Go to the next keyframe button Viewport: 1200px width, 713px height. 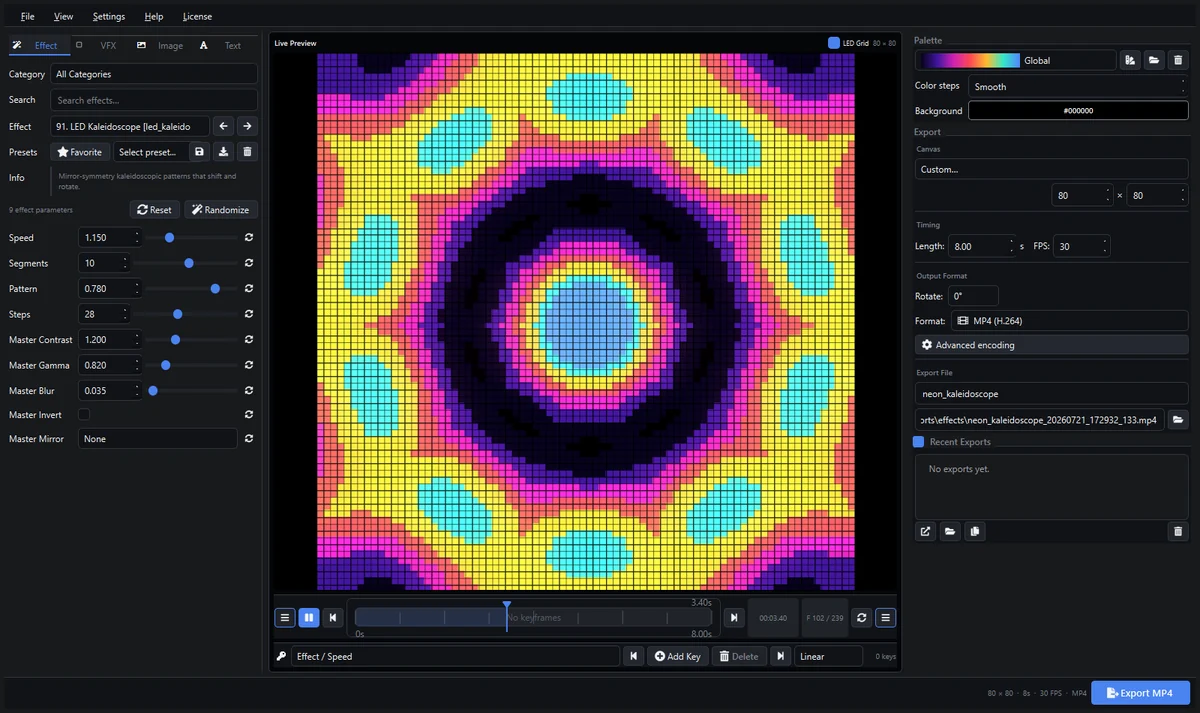coord(780,656)
